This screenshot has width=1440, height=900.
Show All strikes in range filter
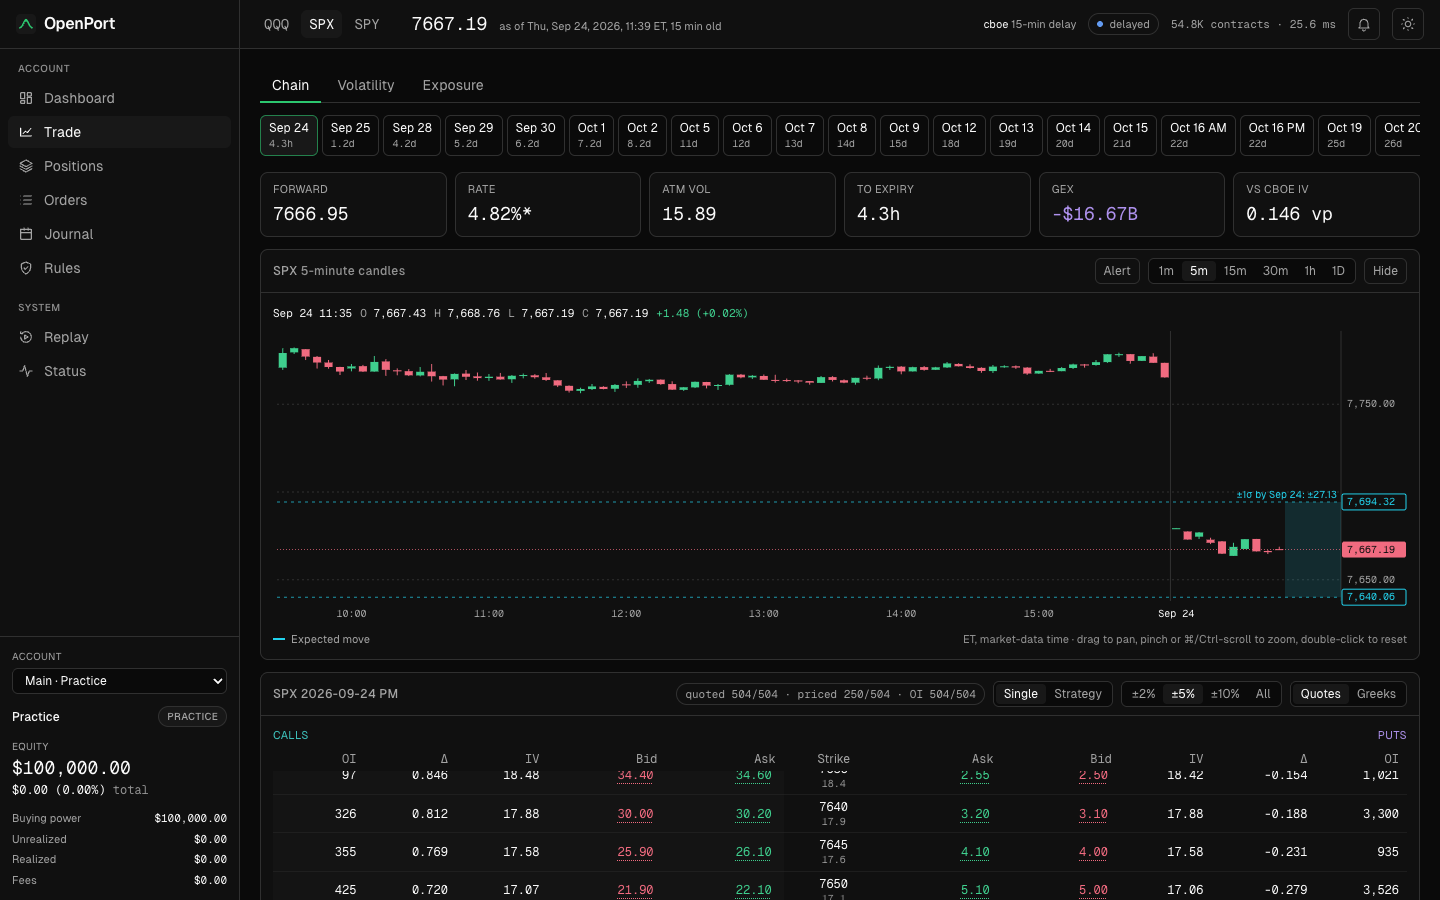point(1263,694)
